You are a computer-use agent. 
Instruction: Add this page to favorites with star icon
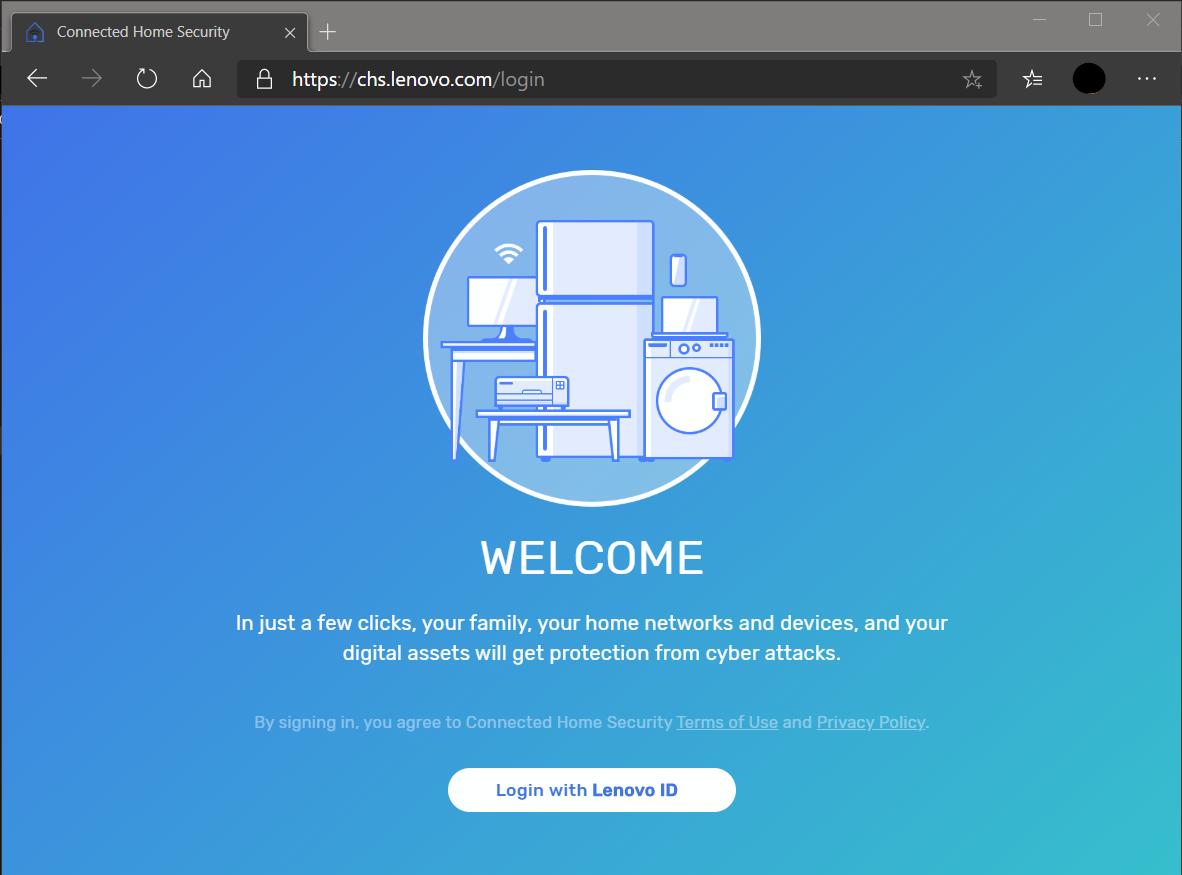(x=972, y=79)
